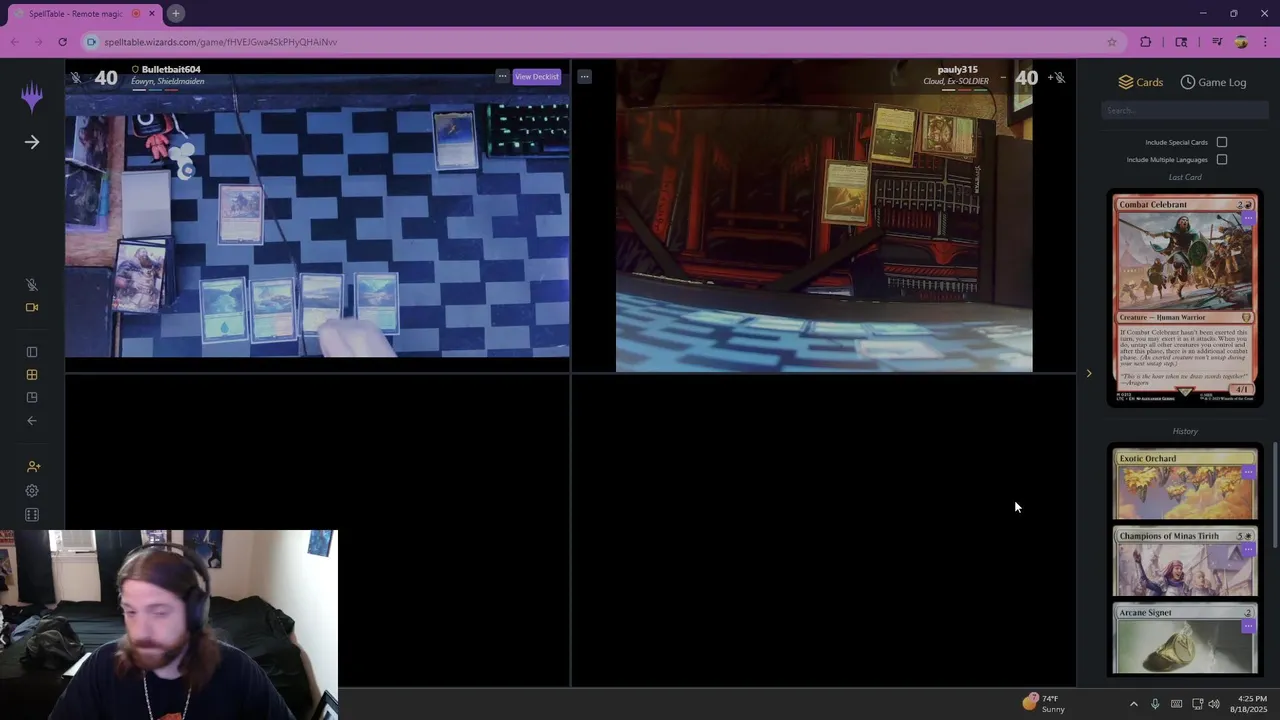Click the Magic planeswalker logo
The width and height of the screenshot is (1280, 720).
(x=32, y=96)
